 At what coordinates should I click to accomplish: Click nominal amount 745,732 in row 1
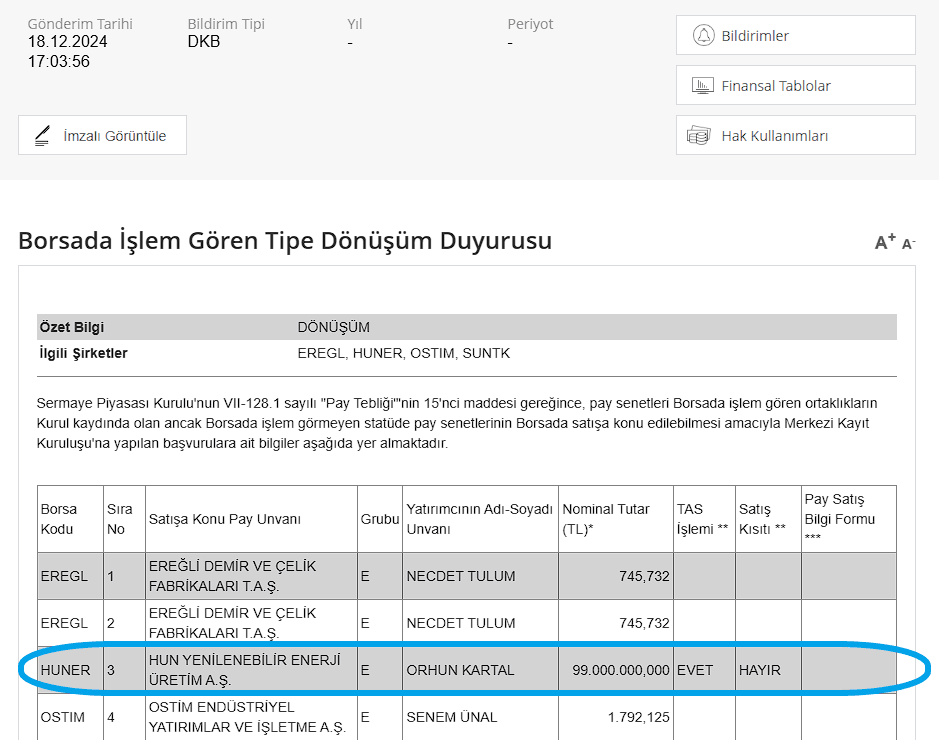(644, 576)
